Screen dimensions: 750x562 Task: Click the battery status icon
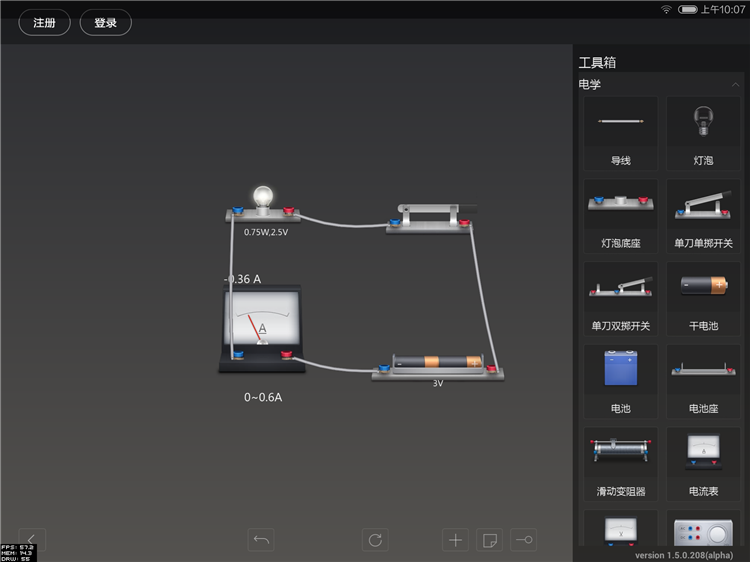pos(688,10)
